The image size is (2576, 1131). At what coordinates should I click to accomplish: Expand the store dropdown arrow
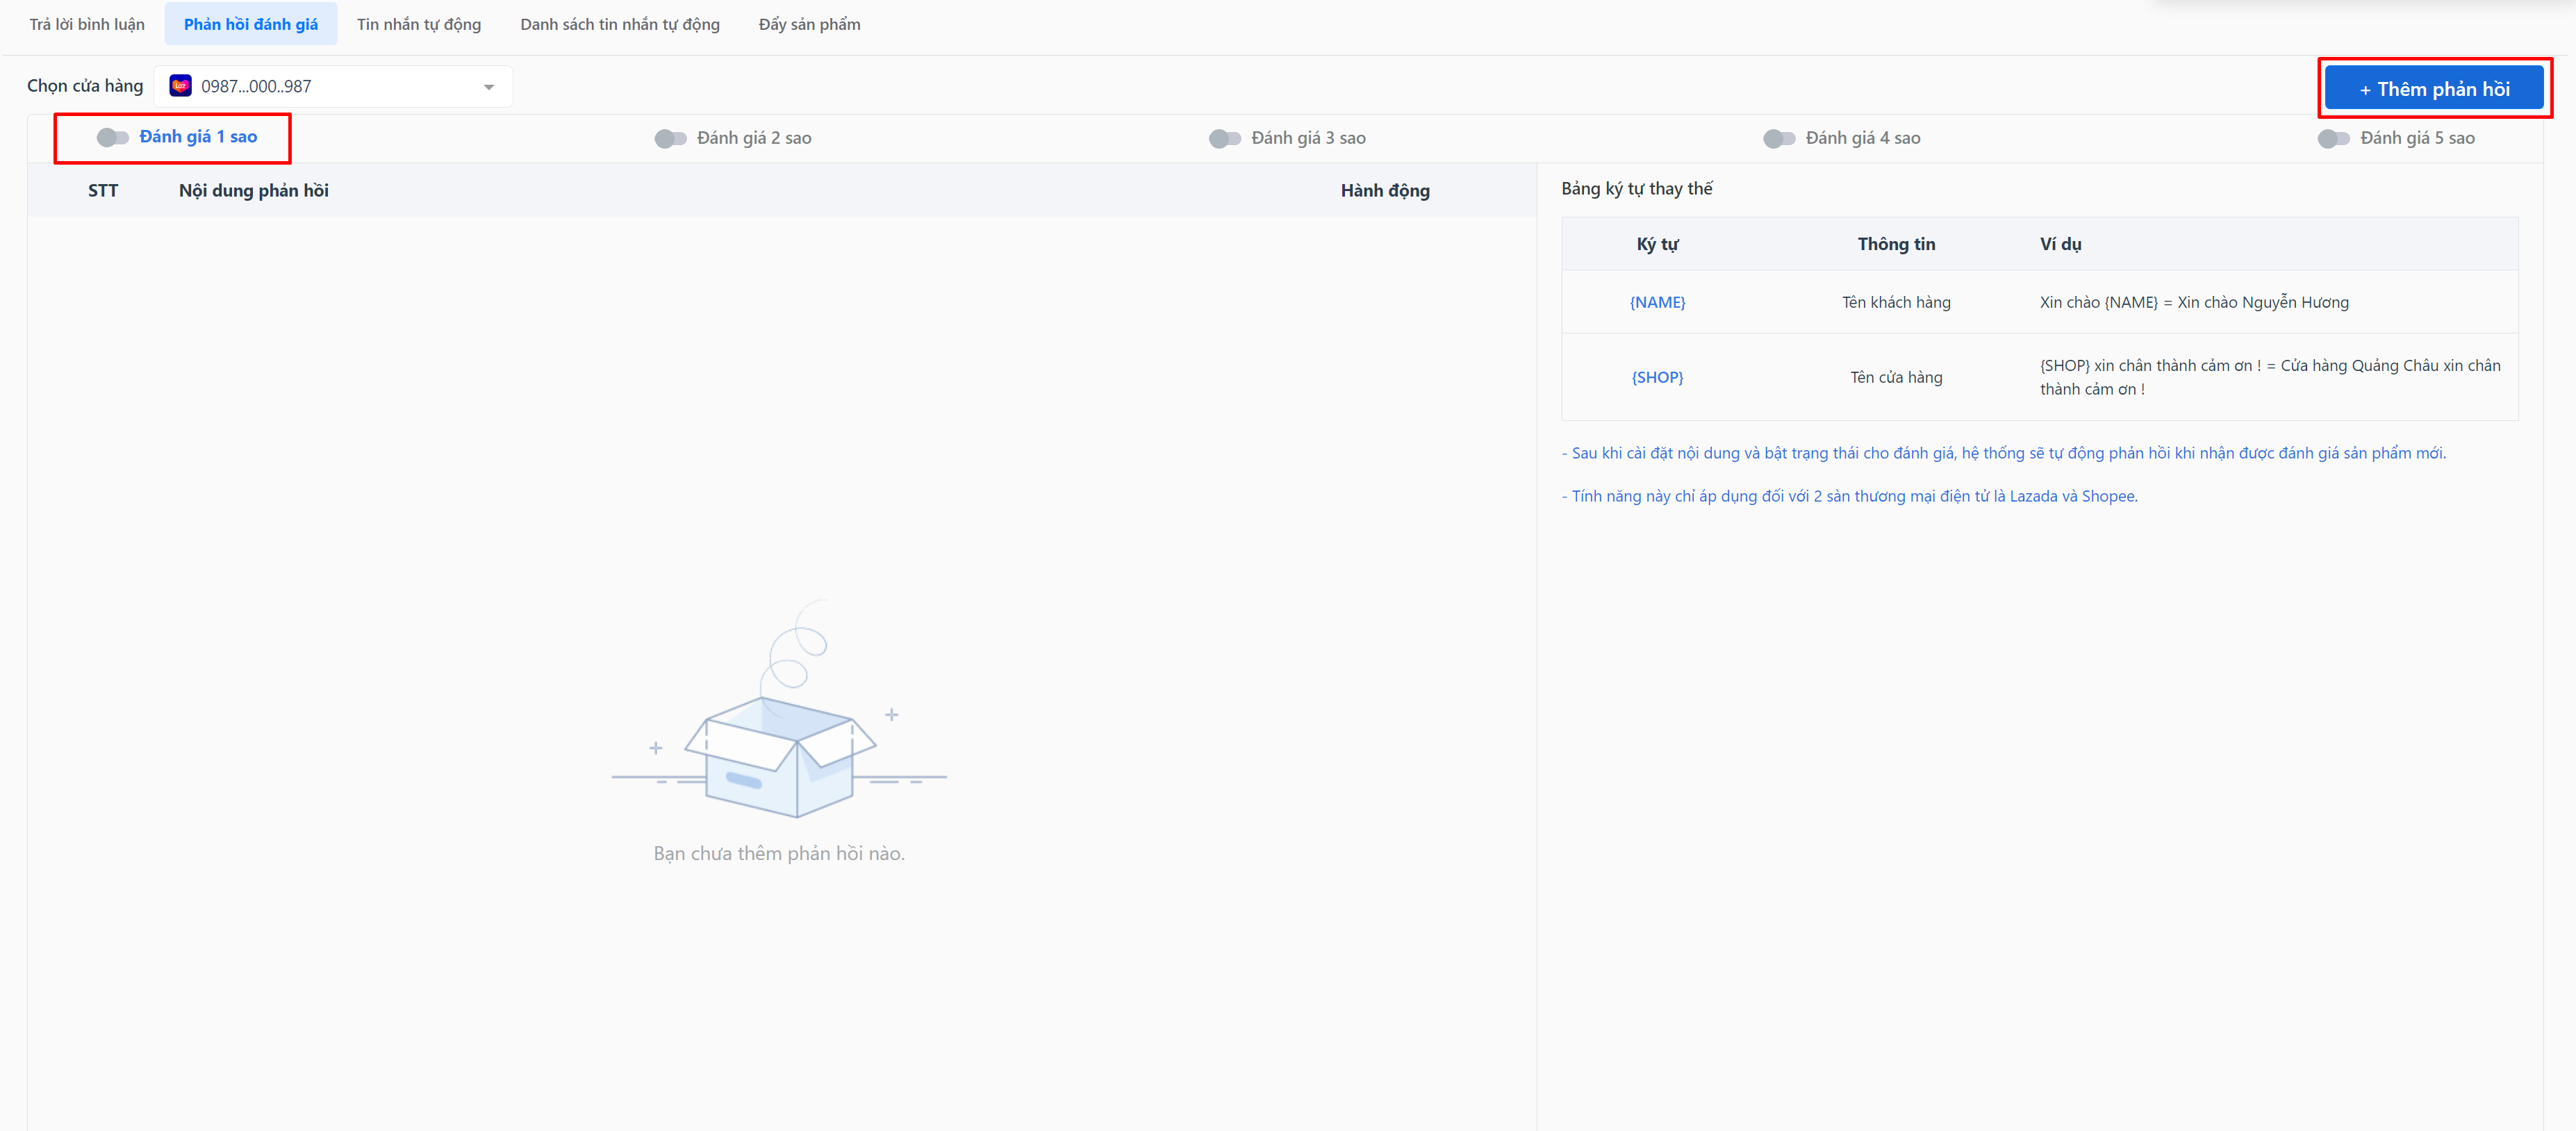[x=489, y=87]
